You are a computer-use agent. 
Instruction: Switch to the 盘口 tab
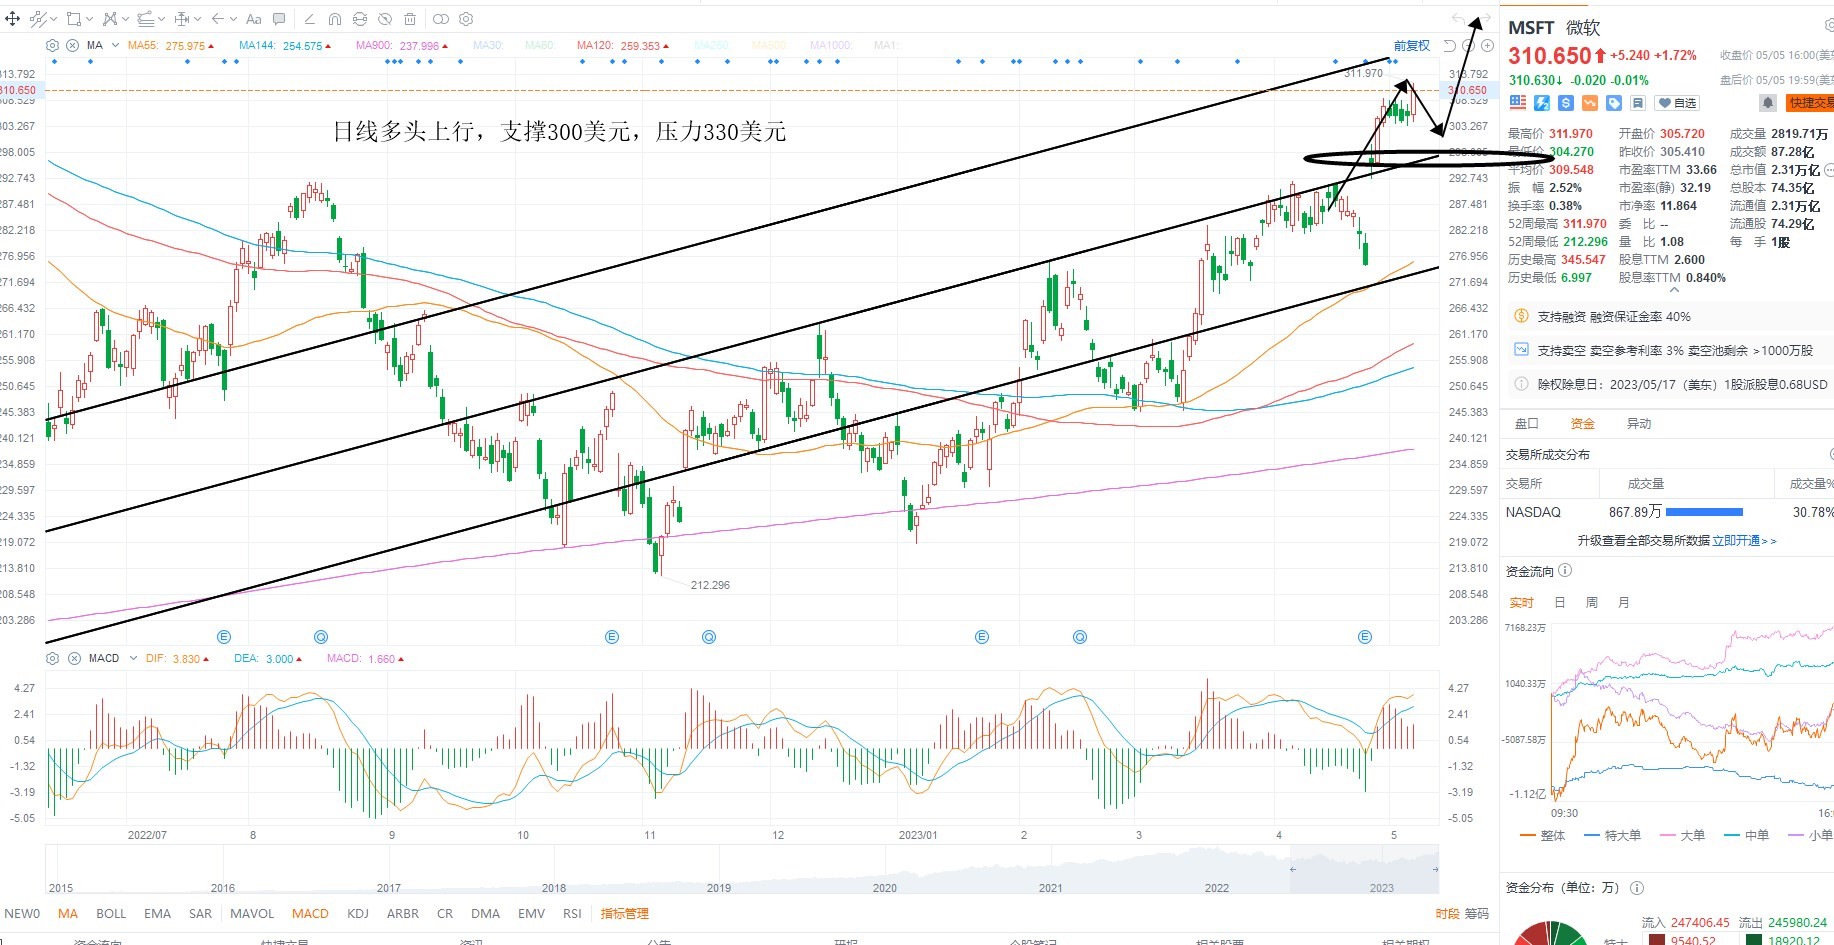(1527, 424)
